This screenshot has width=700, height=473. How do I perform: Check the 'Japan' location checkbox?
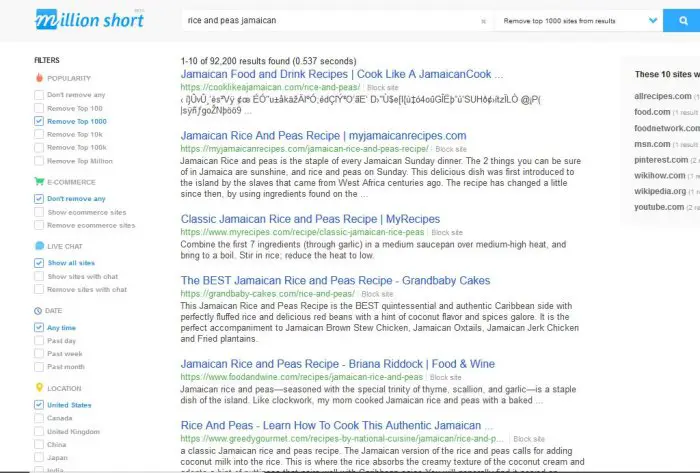pos(39,457)
